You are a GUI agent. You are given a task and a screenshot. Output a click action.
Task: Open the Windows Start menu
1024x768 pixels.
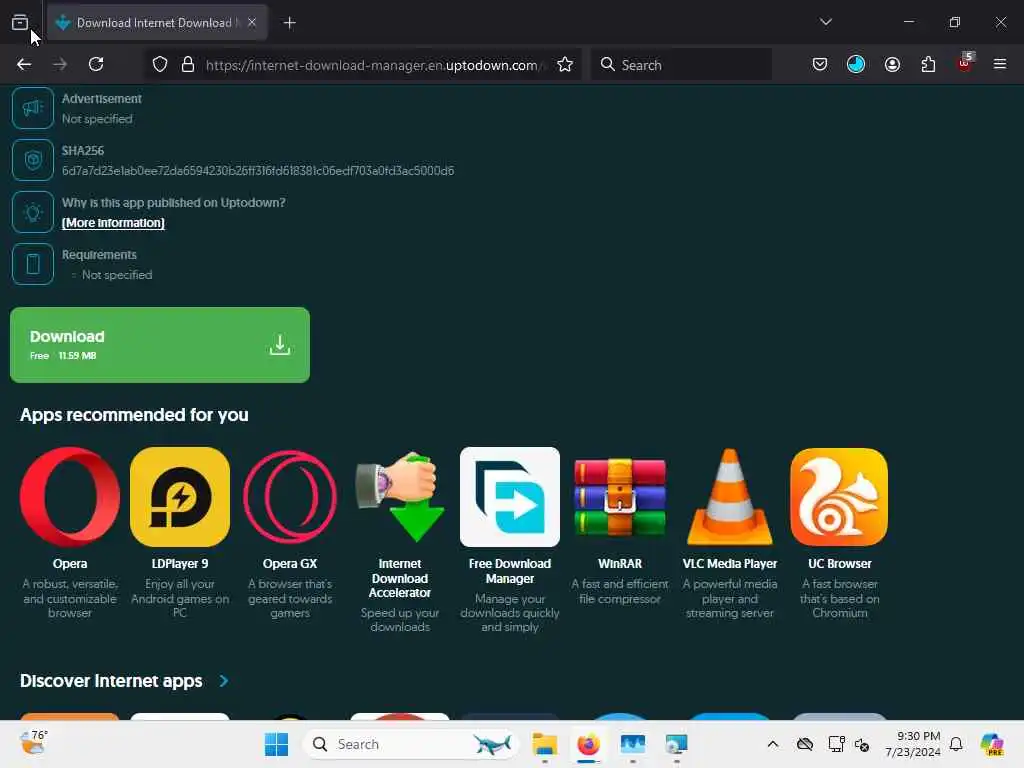point(276,744)
